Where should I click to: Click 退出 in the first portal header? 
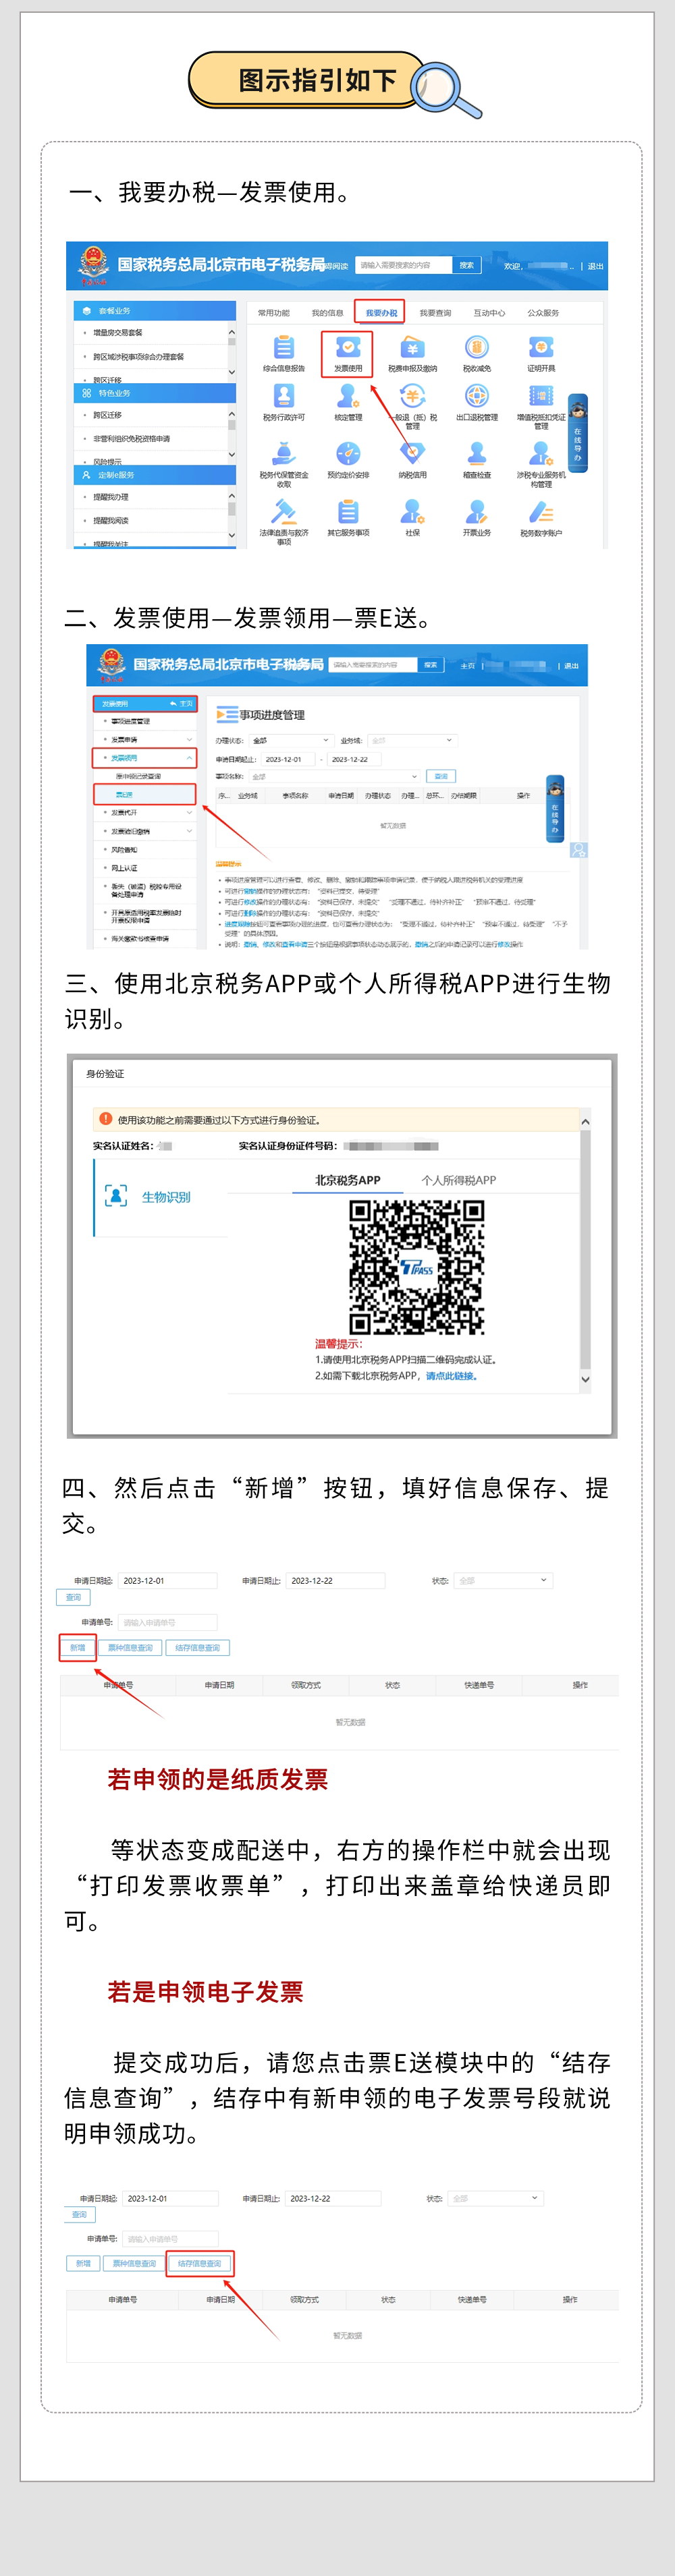pyautogui.click(x=596, y=266)
